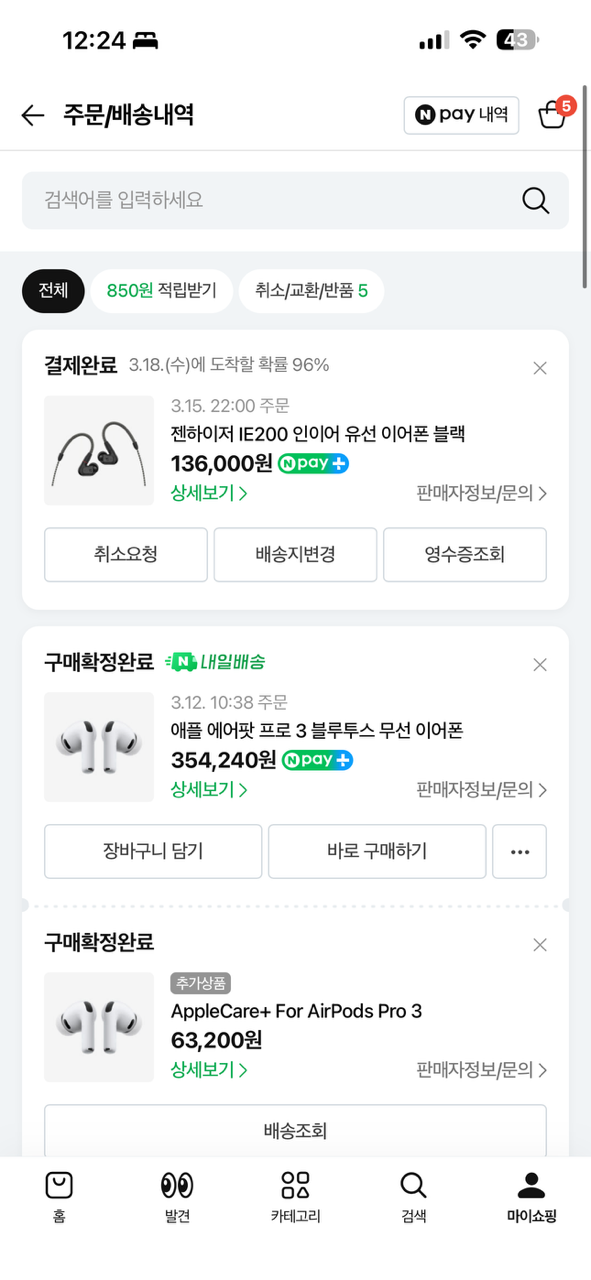Expand 상세보기 for 젠하이저 IE200 order

[209, 493]
